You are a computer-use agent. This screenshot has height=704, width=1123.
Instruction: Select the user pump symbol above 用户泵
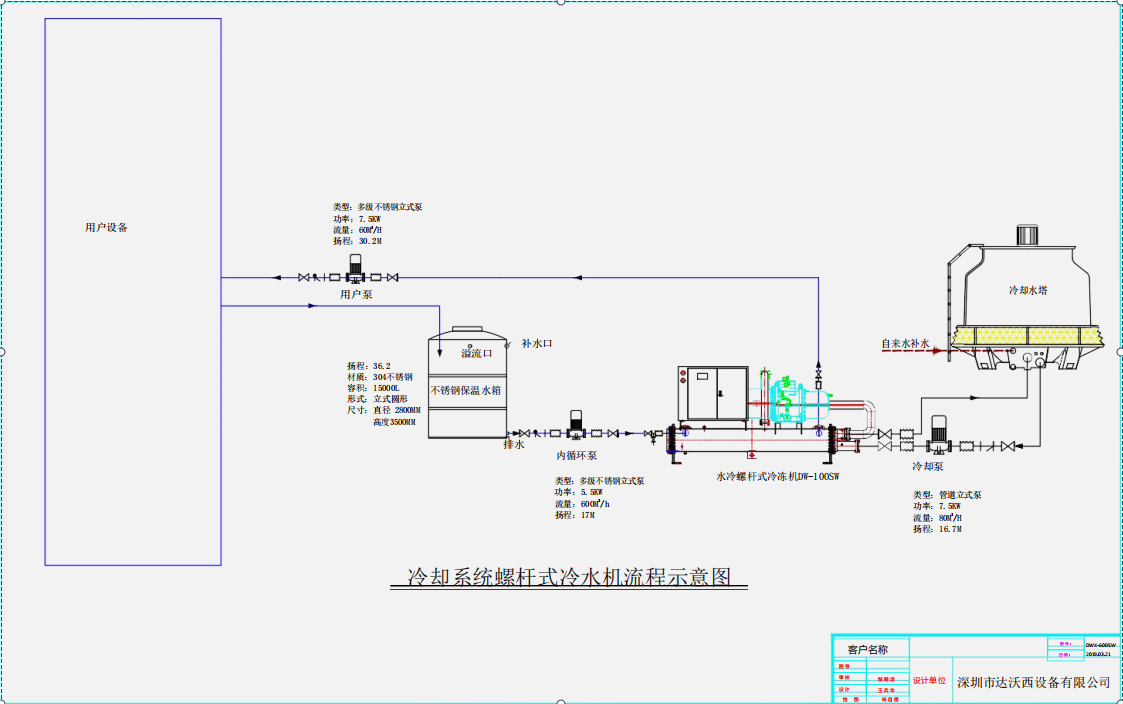click(355, 269)
